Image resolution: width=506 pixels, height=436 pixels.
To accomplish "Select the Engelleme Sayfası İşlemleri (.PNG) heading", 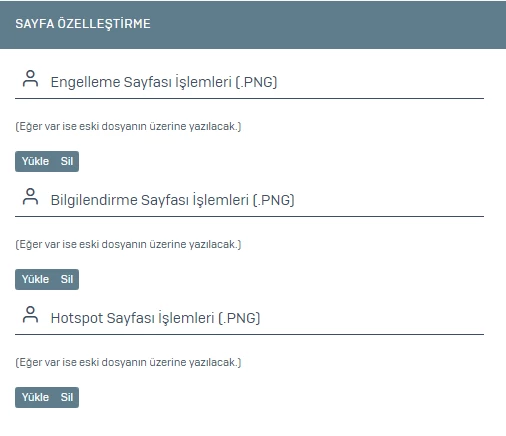I will (x=164, y=82).
